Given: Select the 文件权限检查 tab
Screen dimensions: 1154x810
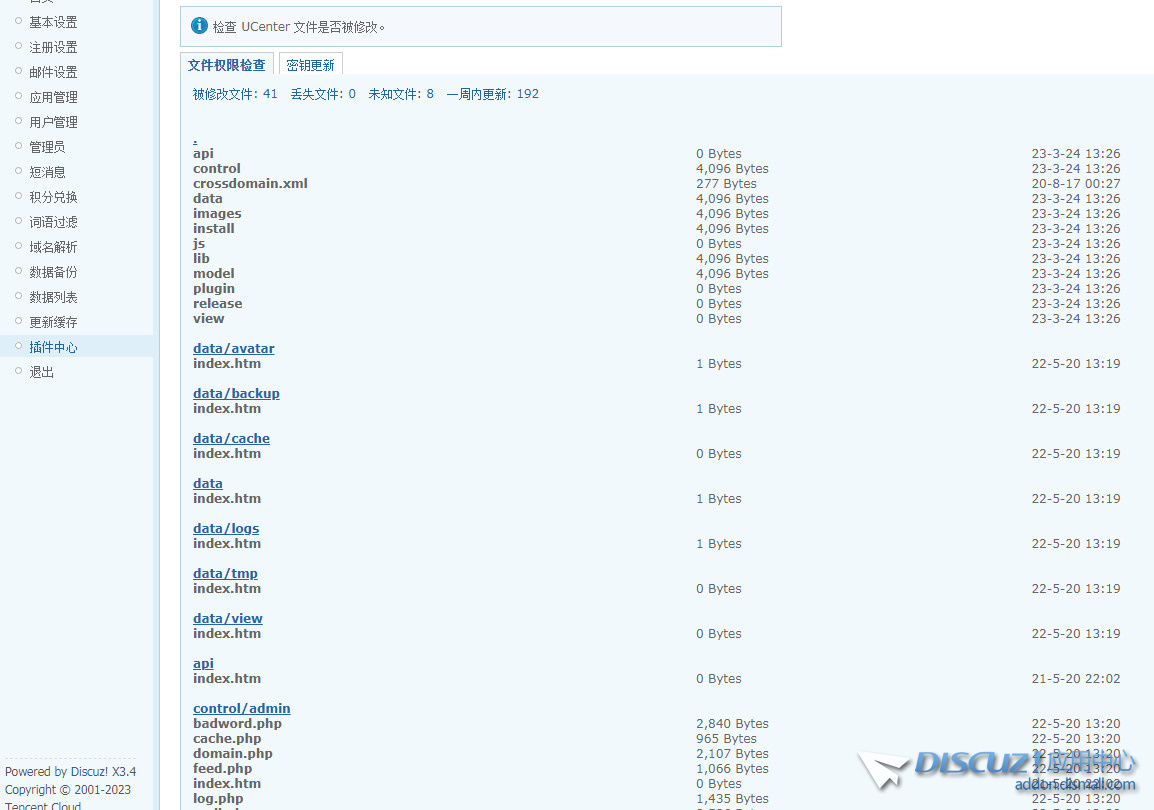Looking at the screenshot, I should (x=227, y=65).
